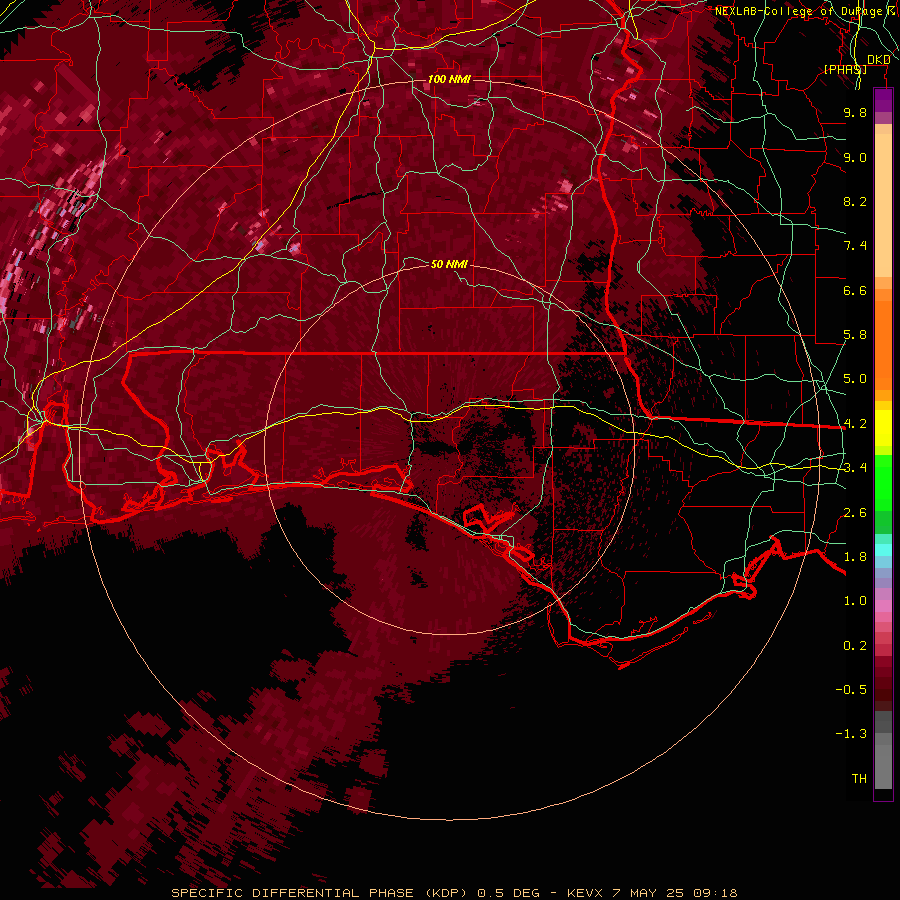The width and height of the screenshot is (900, 900).
Task: Click the DKD label above the scale
Action: coord(878,60)
